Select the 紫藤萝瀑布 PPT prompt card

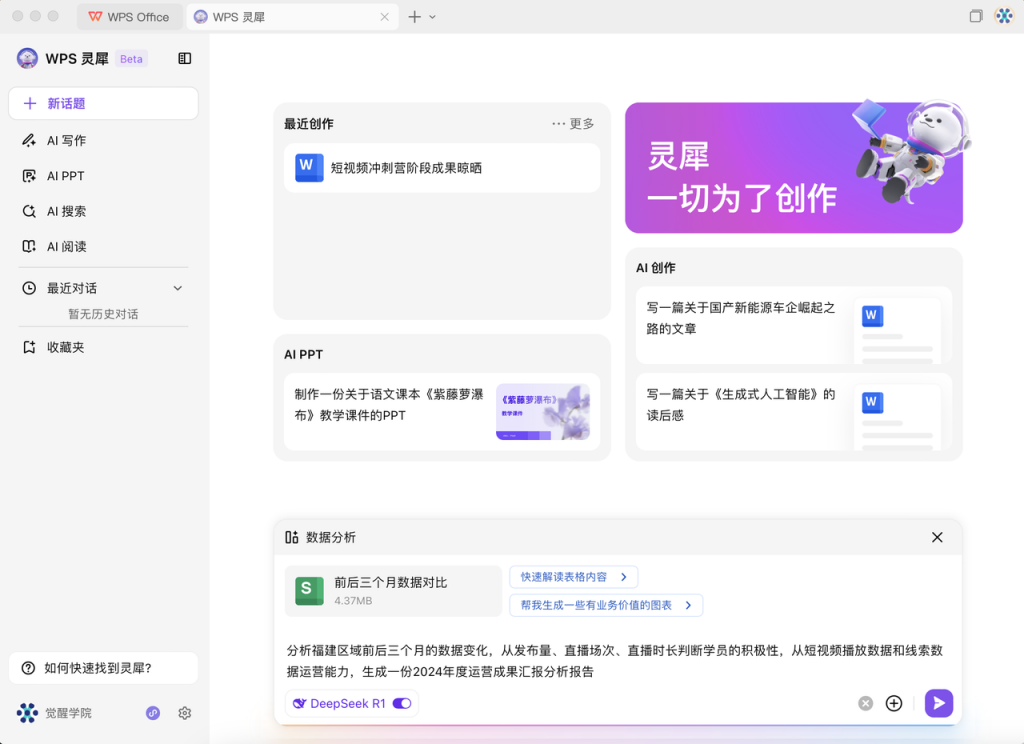[442, 412]
